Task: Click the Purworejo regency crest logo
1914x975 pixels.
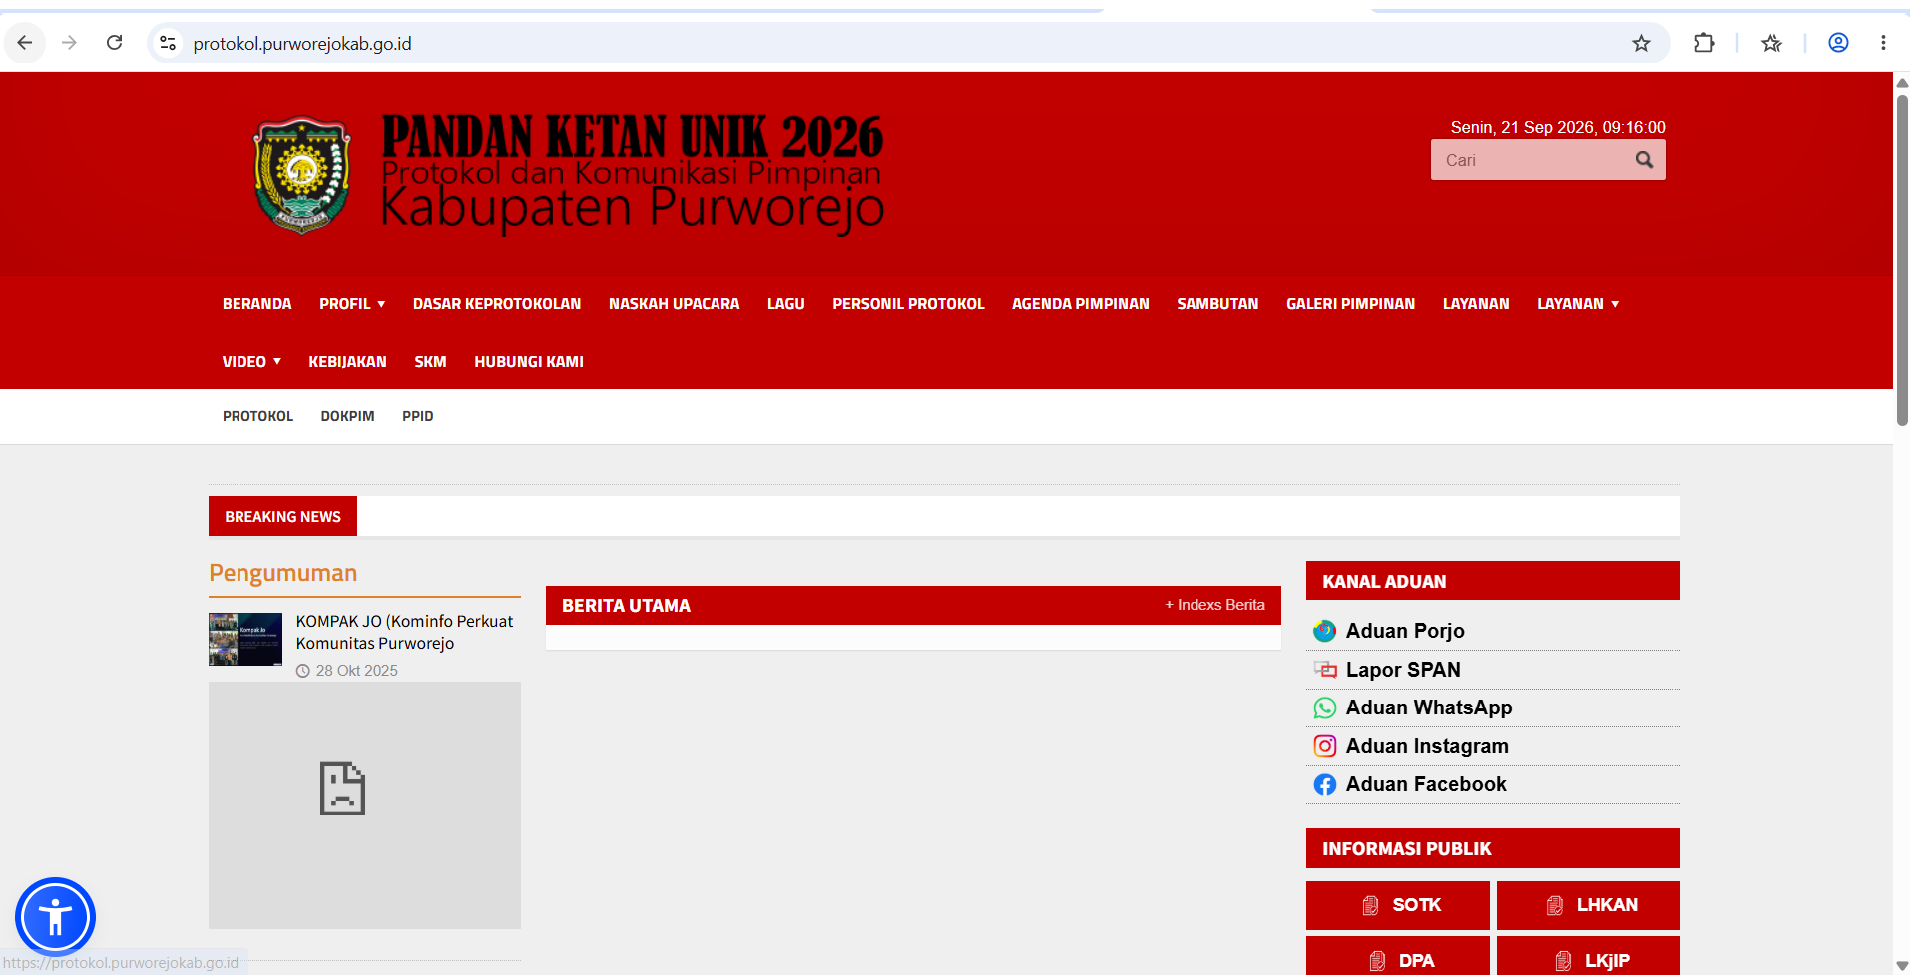Action: pos(301,175)
